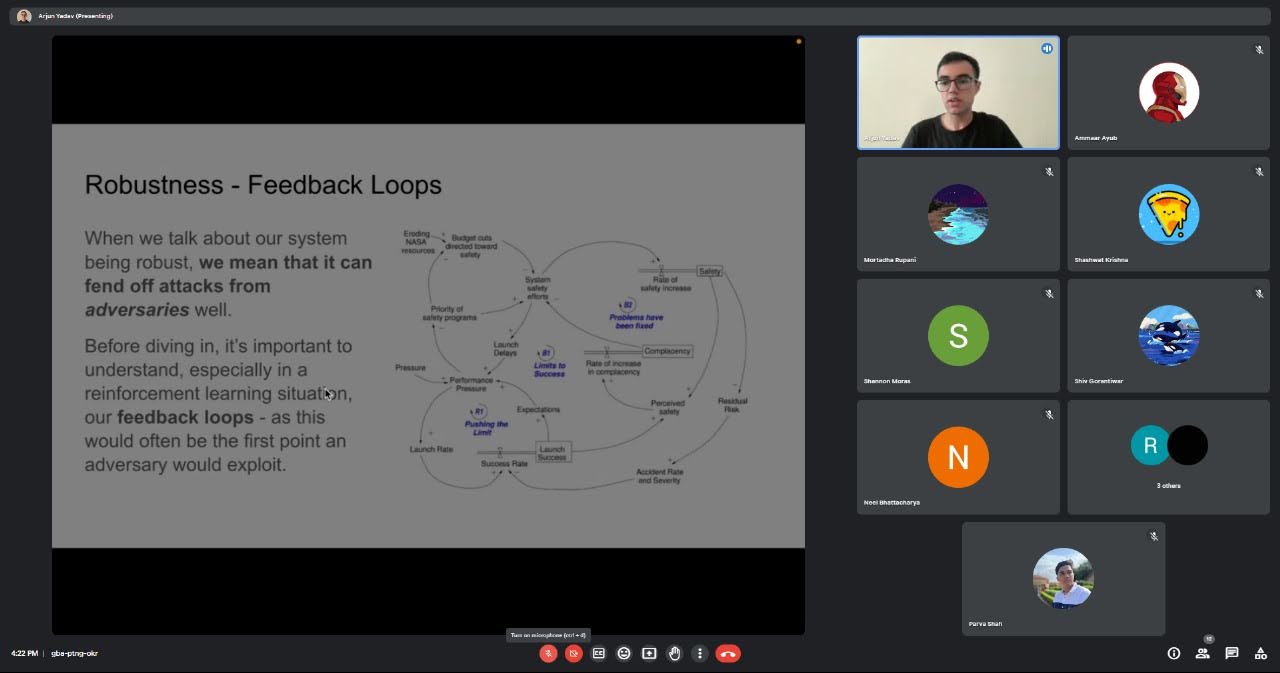Click the Shannon Moras participant tile
The image size is (1280, 673).
958,336
